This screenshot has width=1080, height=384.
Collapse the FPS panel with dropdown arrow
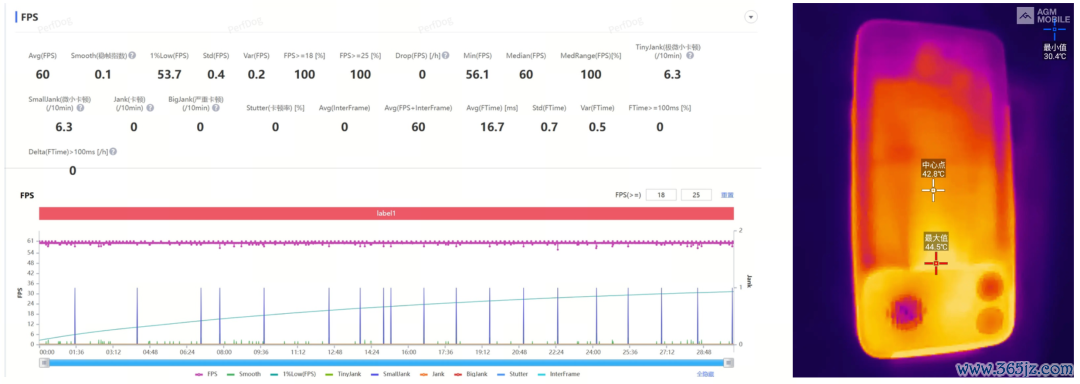pos(751,17)
